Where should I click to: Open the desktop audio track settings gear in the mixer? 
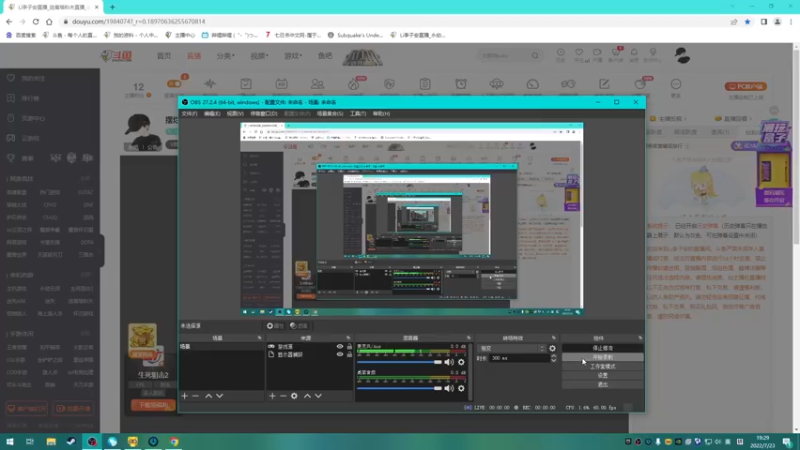click(461, 388)
